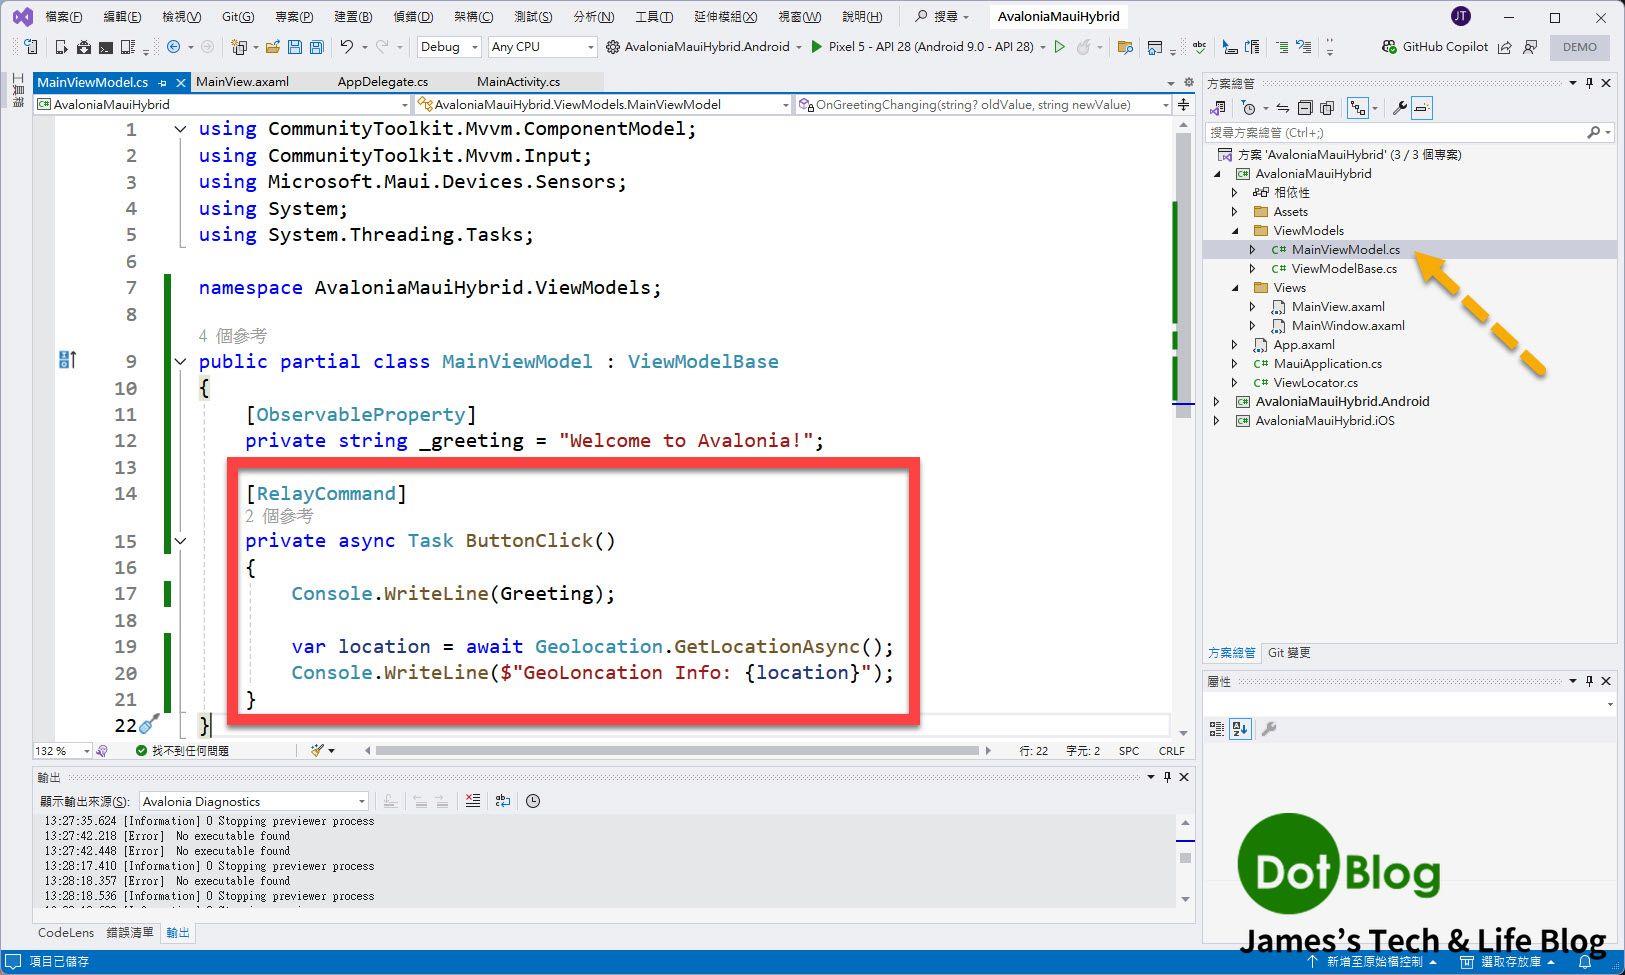The height and width of the screenshot is (975, 1625).
Task: Click the DEMO button
Action: [x=1580, y=47]
